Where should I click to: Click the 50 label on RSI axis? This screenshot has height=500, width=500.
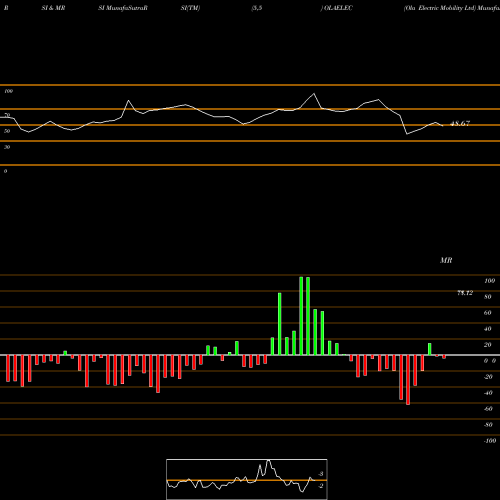click(x=7, y=131)
